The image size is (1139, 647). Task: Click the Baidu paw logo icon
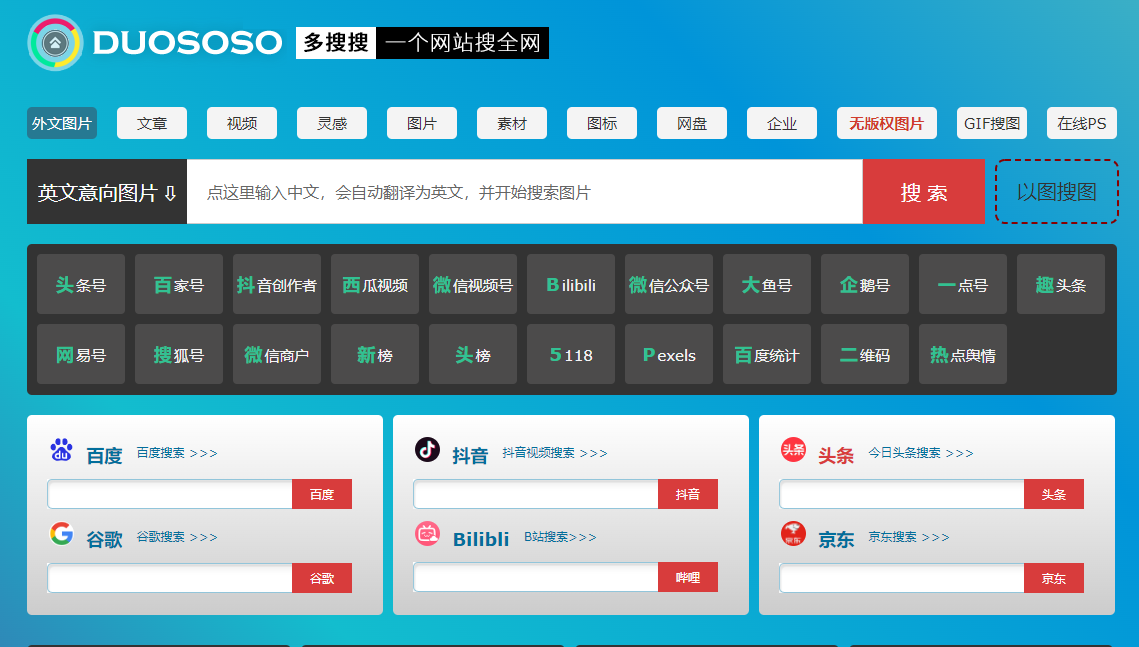61,451
